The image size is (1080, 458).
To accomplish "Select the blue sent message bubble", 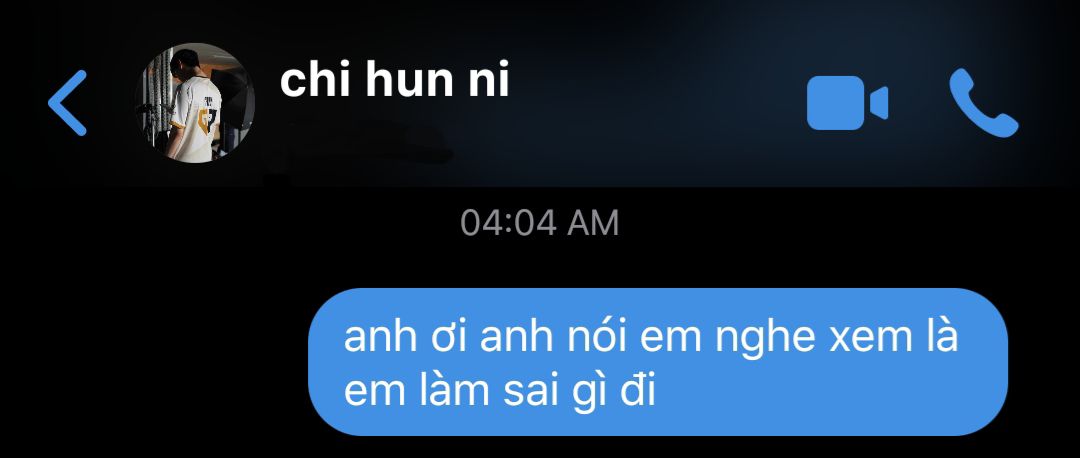I will pos(658,362).
